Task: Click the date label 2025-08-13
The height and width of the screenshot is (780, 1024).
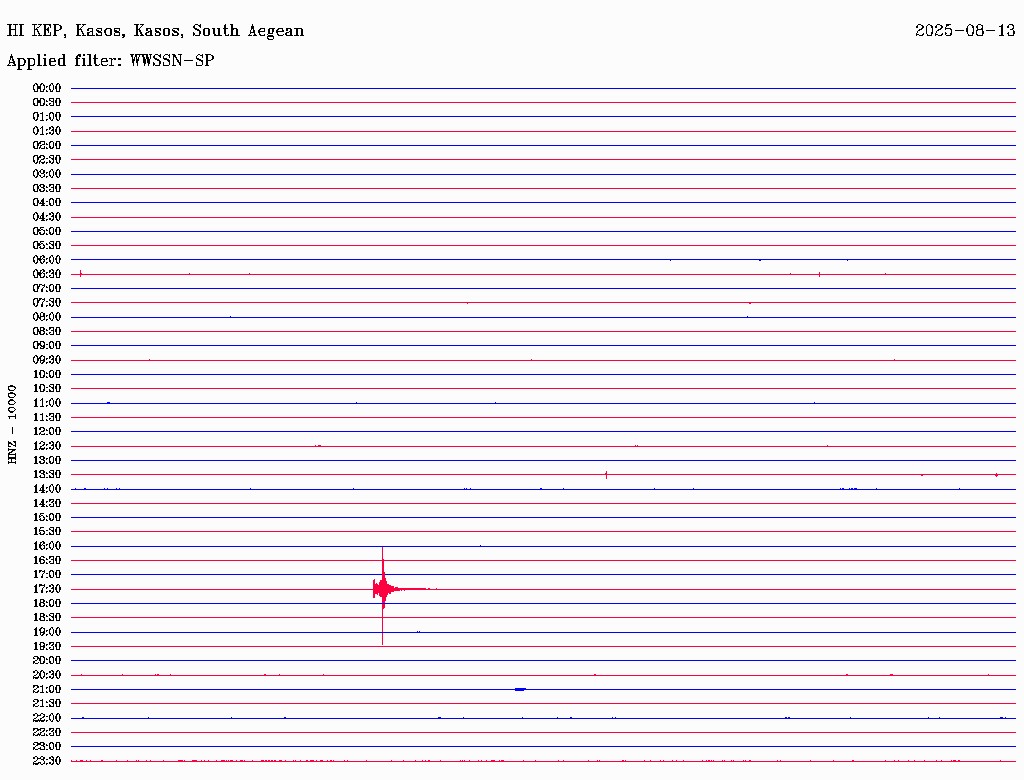Action: pyautogui.click(x=965, y=30)
